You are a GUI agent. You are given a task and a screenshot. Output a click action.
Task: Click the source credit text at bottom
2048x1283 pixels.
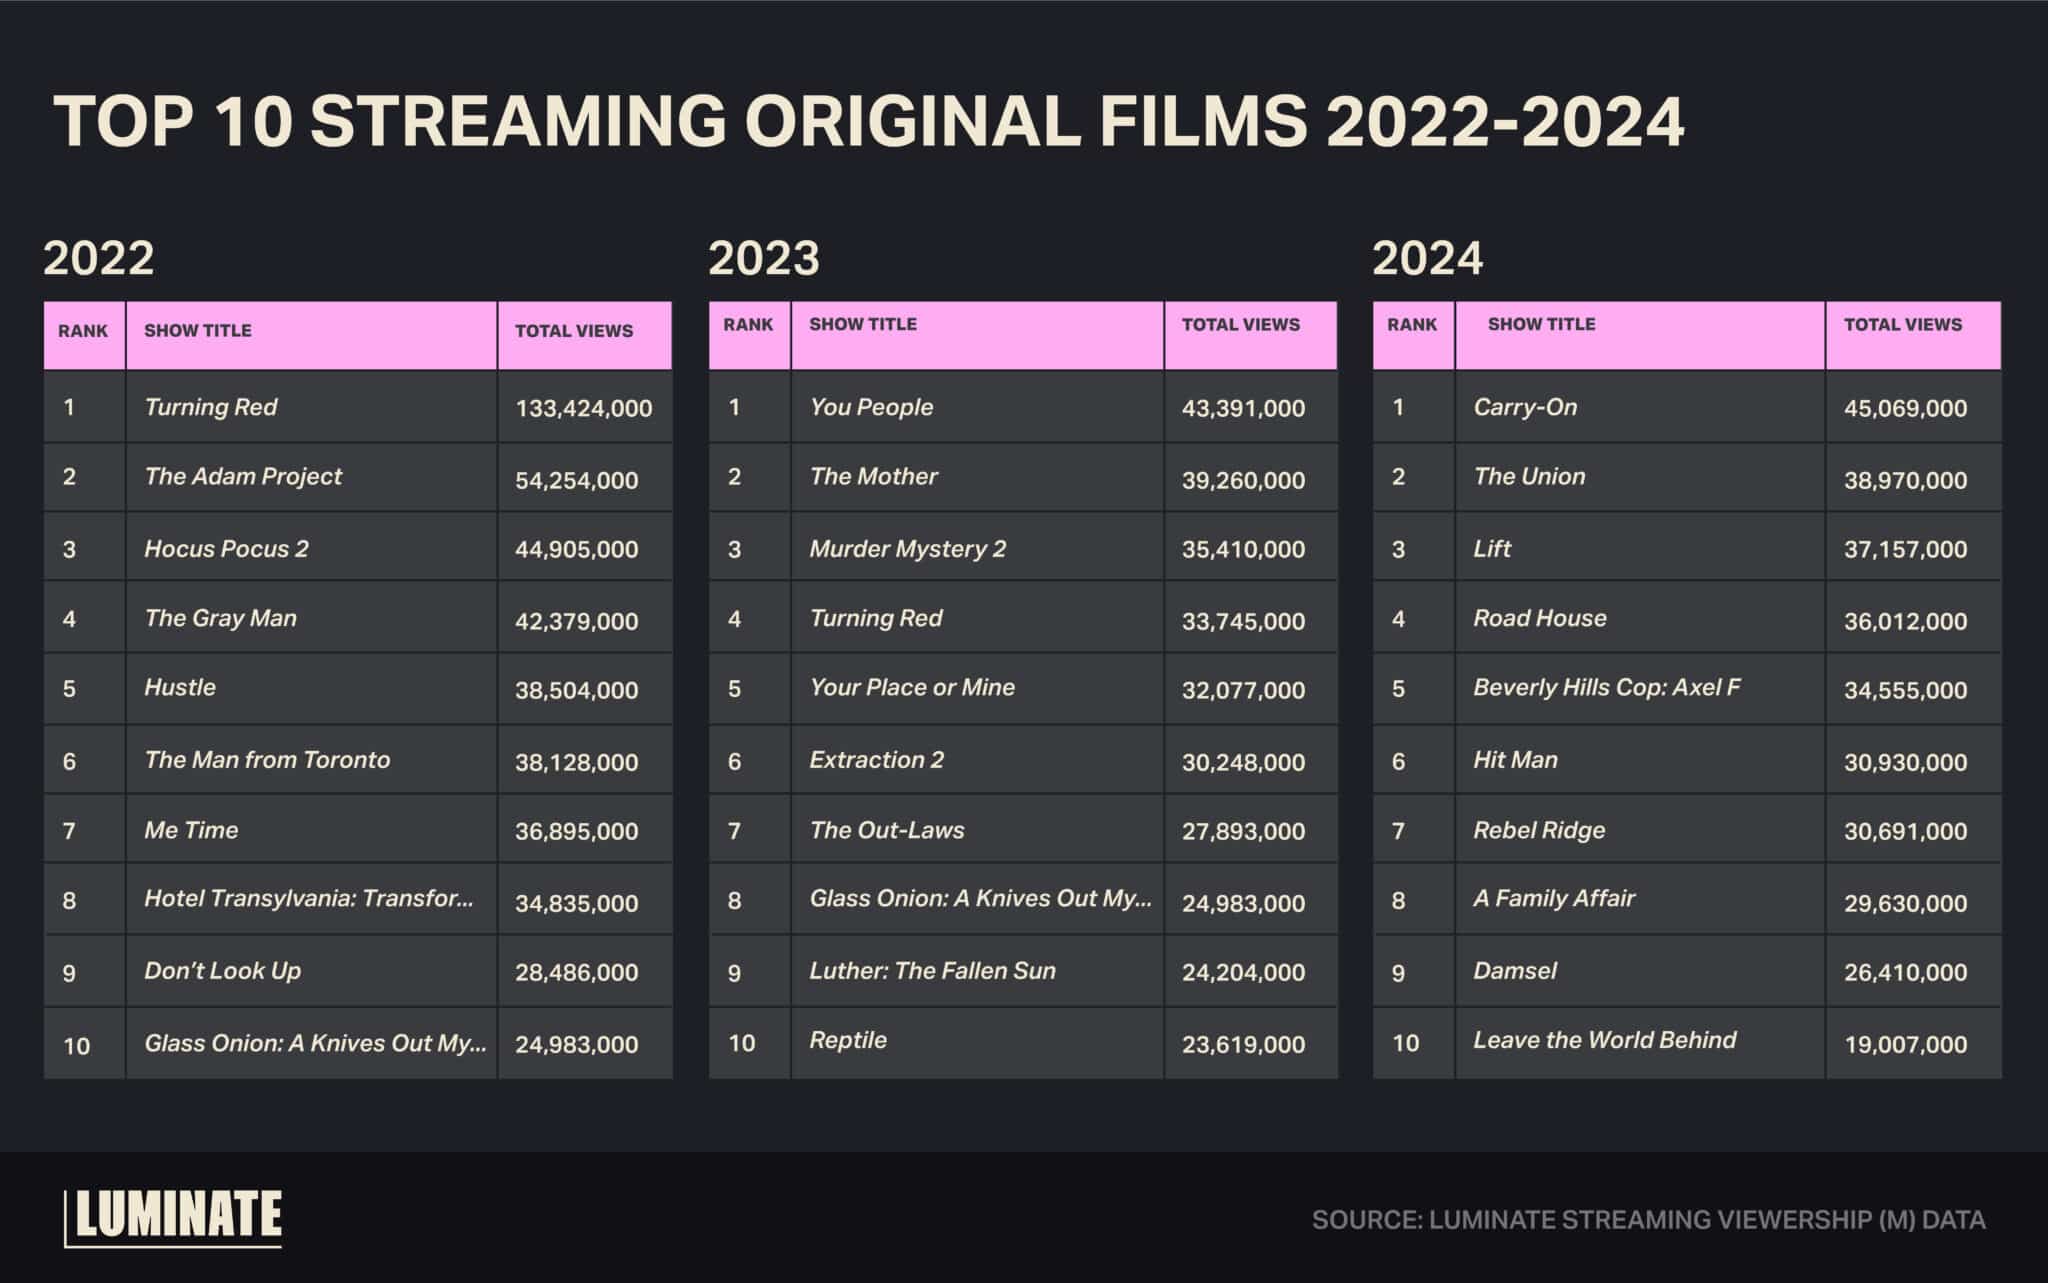pyautogui.click(x=1649, y=1220)
